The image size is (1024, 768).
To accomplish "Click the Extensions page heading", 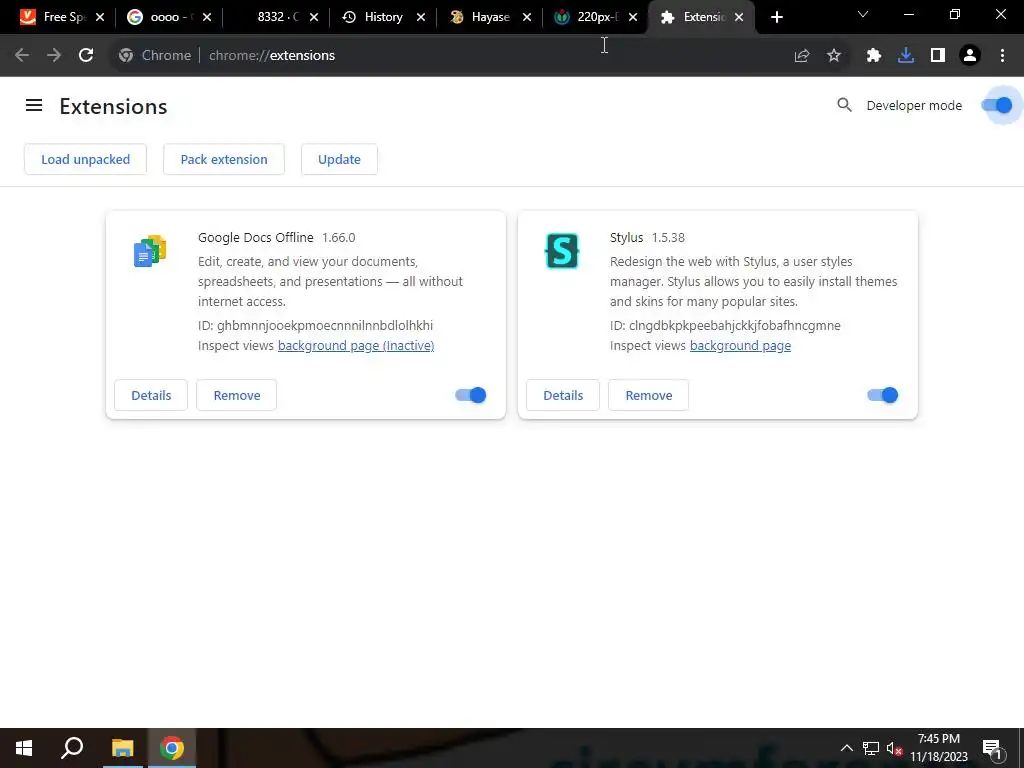I will tap(114, 106).
